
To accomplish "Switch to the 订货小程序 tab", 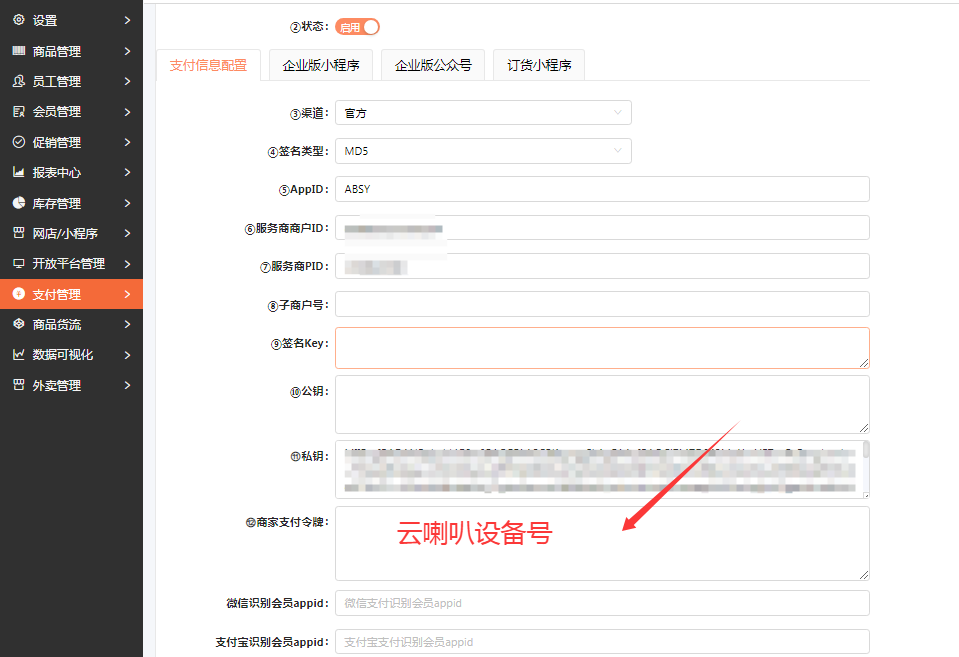I will pyautogui.click(x=538, y=66).
